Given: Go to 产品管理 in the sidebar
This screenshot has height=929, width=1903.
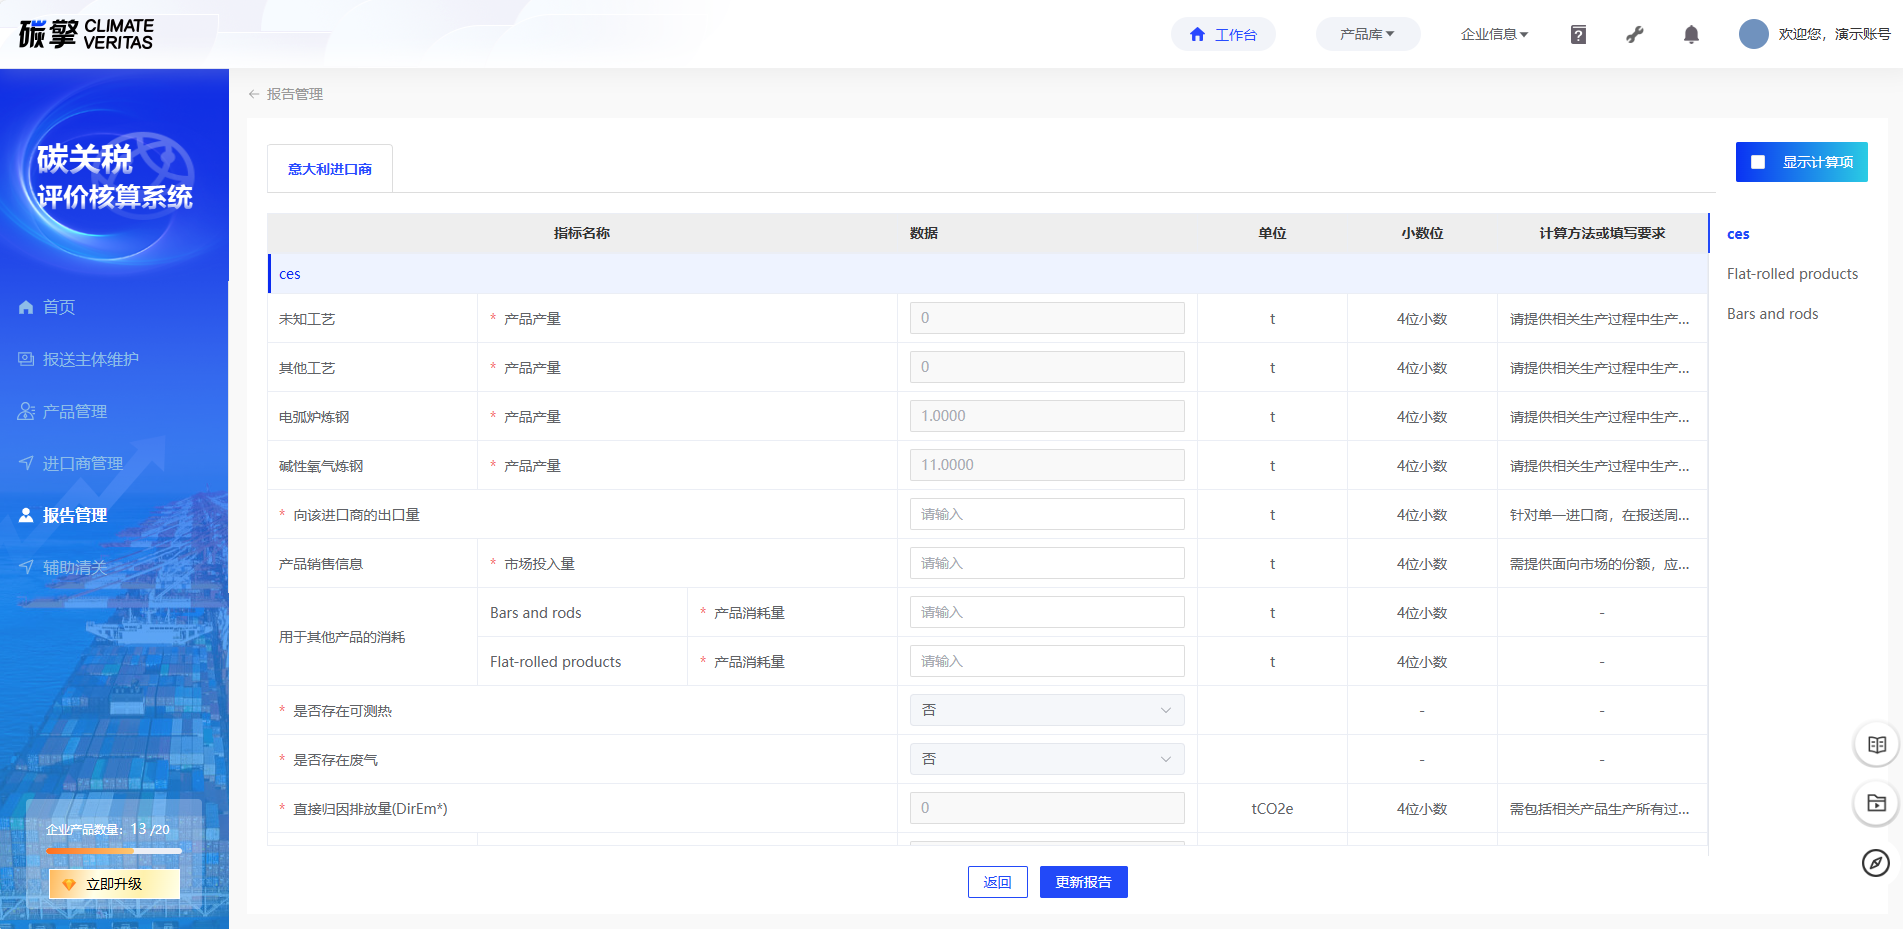Looking at the screenshot, I should (75, 411).
